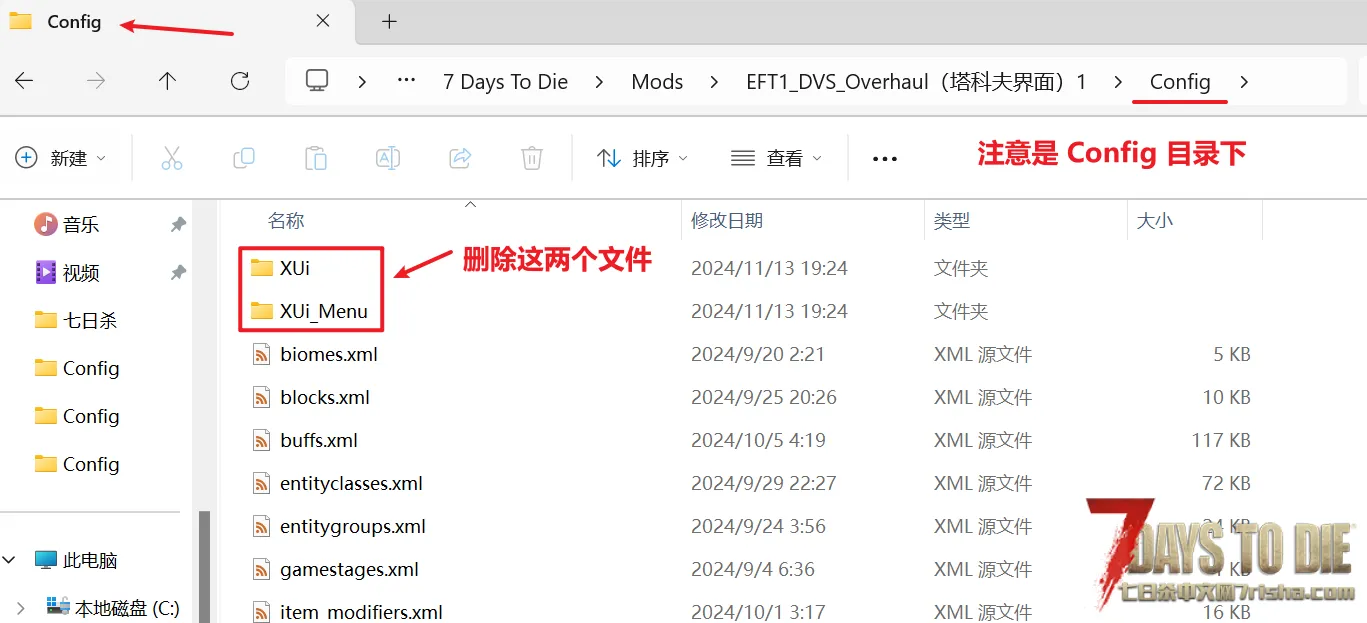Expand the chevron after 7 Days To Die
Viewport: 1367px width, 623px height.
[600, 82]
